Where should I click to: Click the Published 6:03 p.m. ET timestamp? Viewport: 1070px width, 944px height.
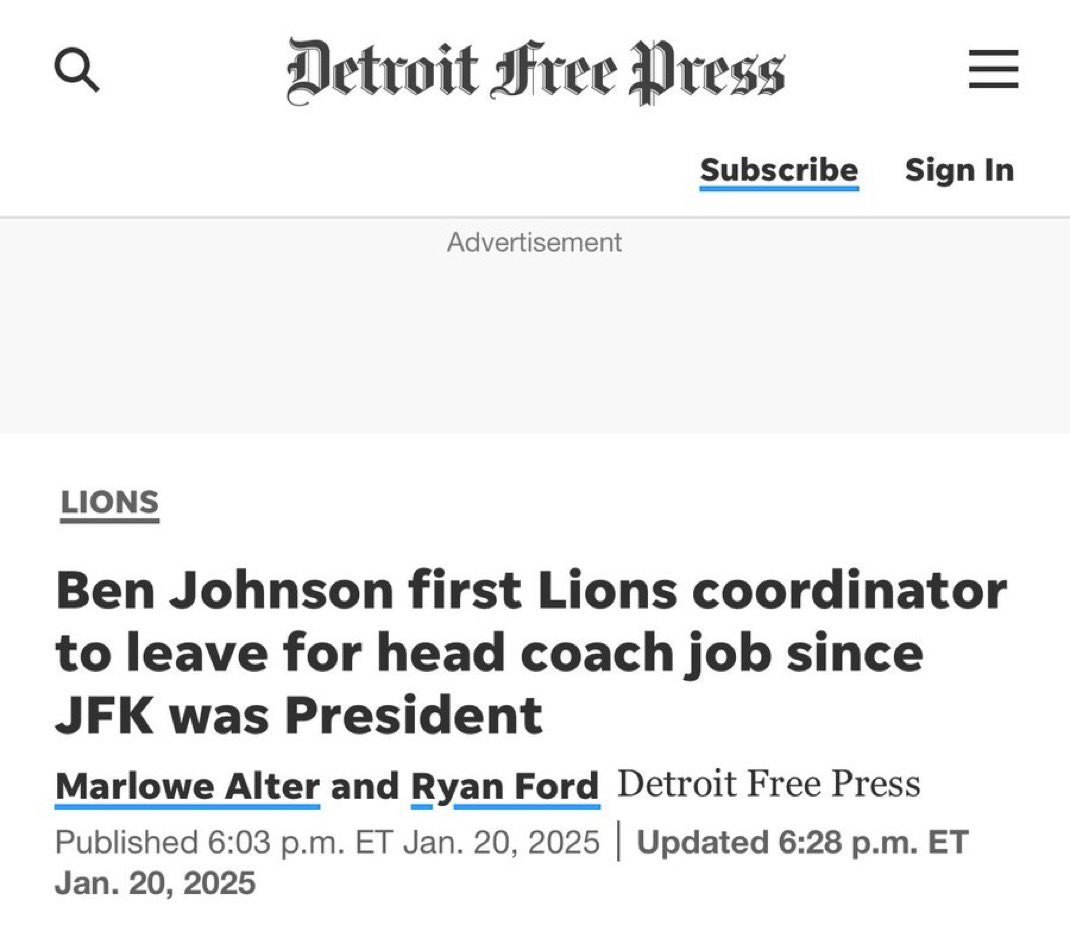tap(328, 842)
